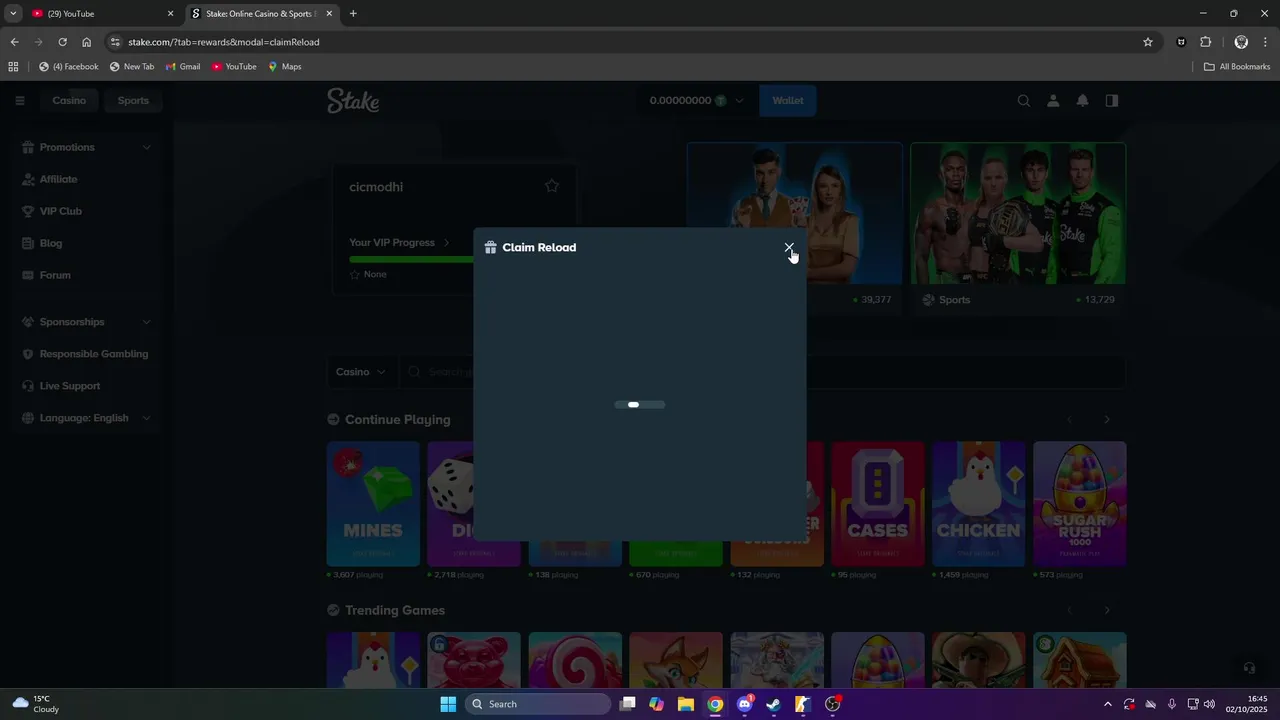Close the YouTube browser tab
This screenshot has width=1280, height=720.
pos(170,14)
